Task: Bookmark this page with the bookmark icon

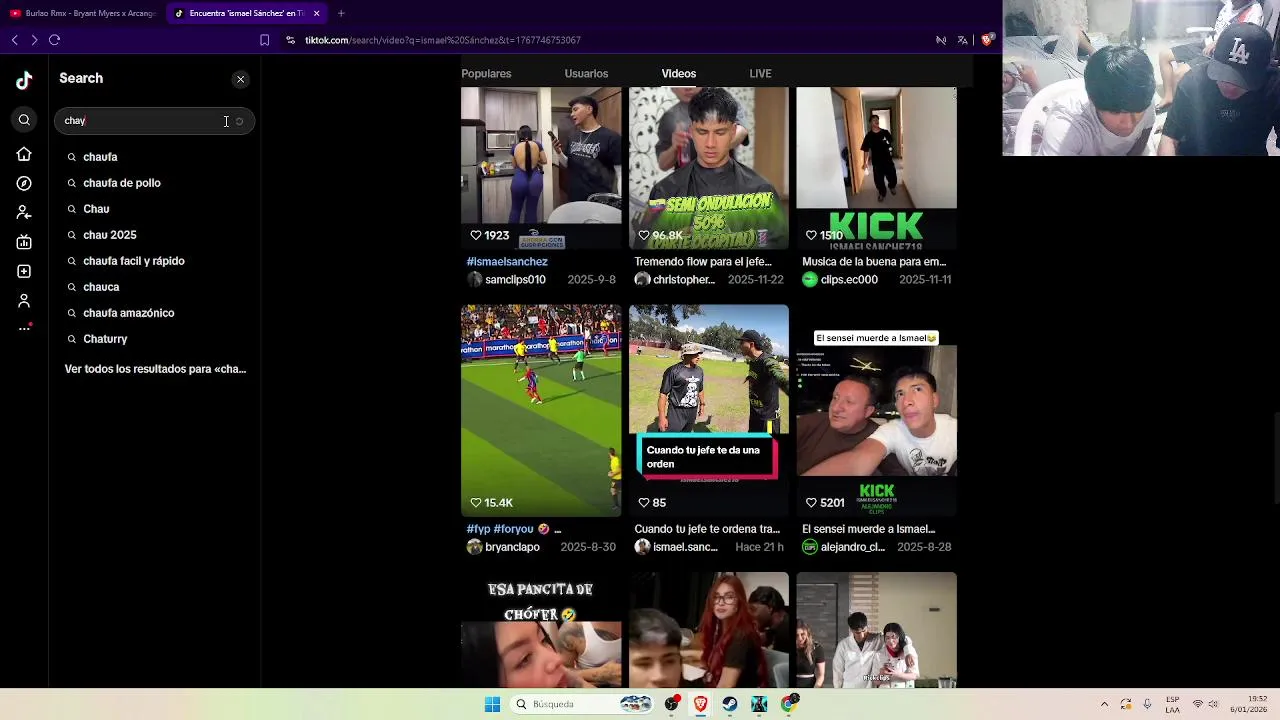Action: point(264,40)
